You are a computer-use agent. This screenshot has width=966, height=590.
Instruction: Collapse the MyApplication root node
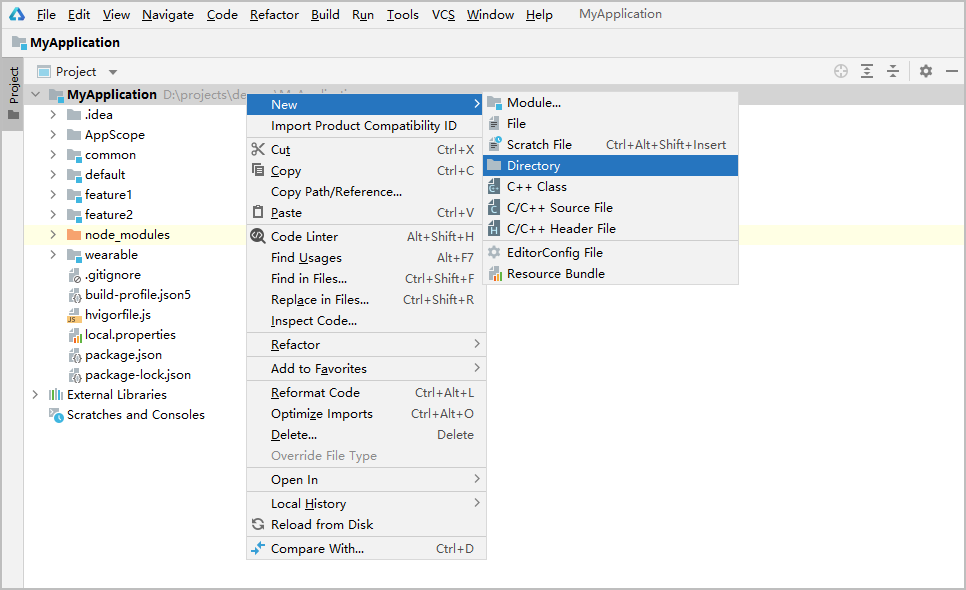[35, 94]
